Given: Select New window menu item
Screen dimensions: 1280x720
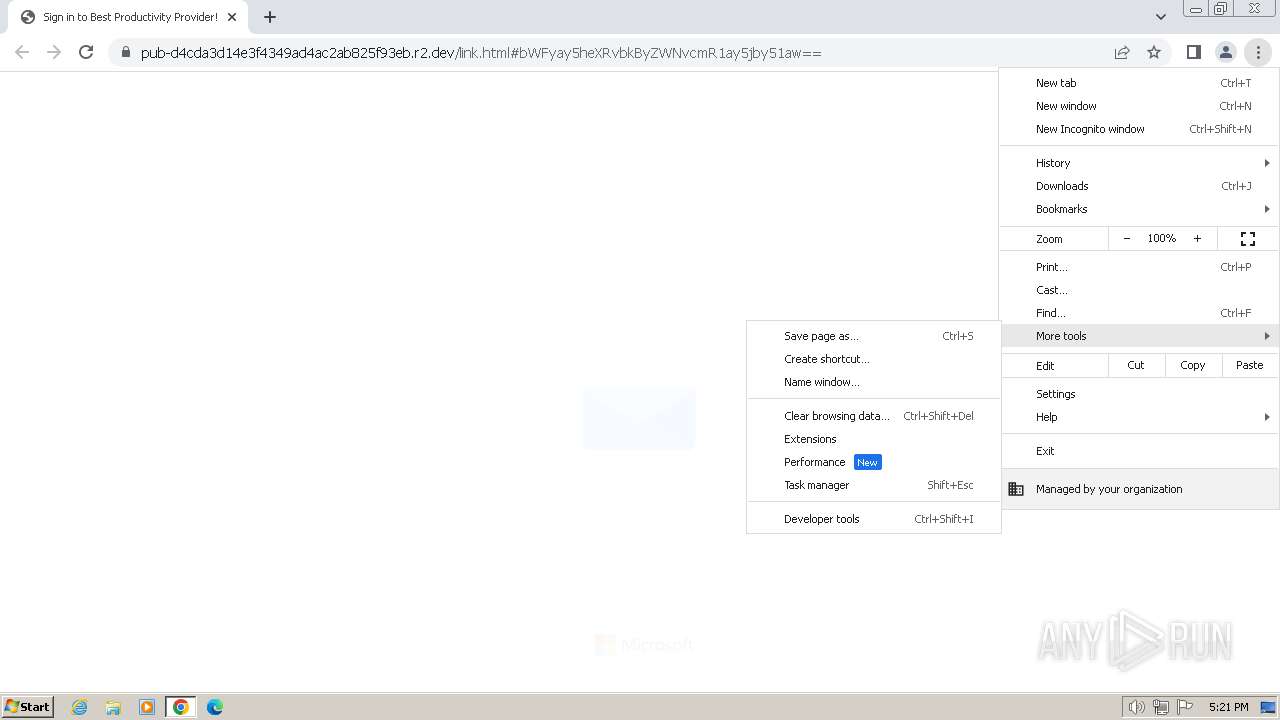Looking at the screenshot, I should click(x=1139, y=106).
